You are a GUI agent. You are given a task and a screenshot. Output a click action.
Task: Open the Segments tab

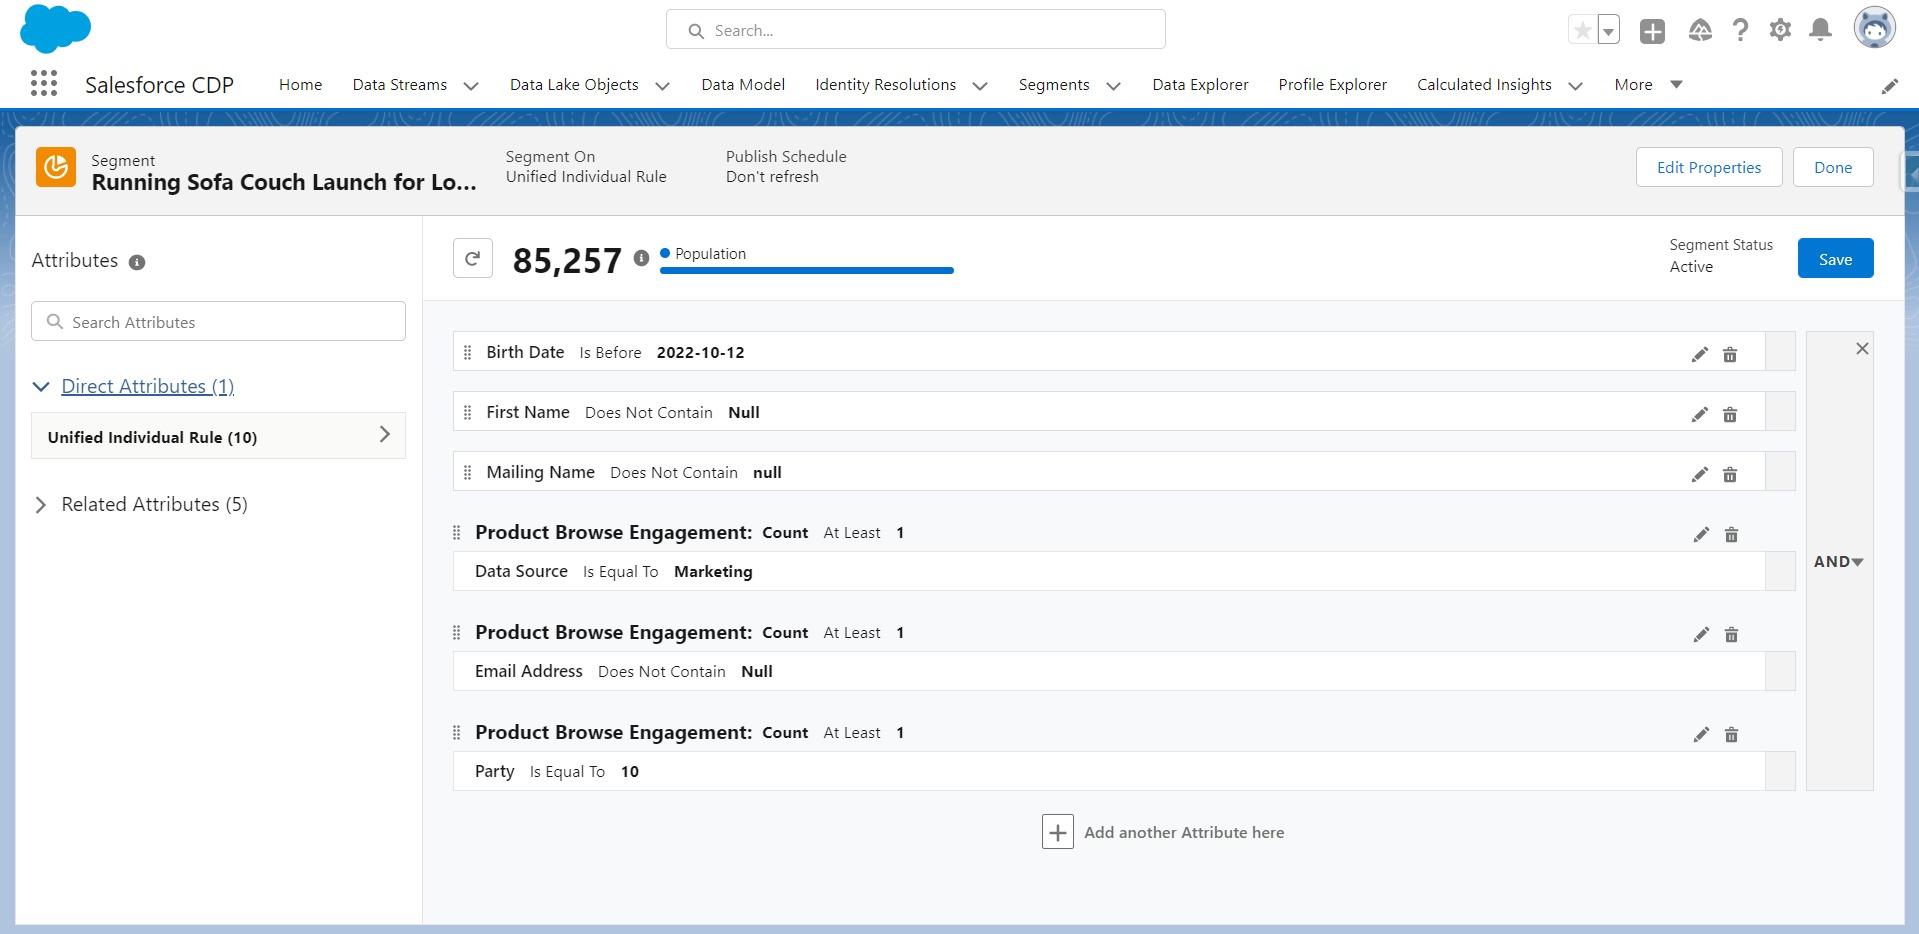click(x=1054, y=85)
